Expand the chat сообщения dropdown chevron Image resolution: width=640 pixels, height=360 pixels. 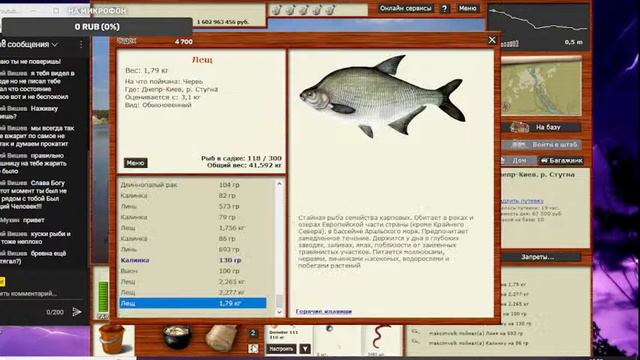(x=55, y=44)
